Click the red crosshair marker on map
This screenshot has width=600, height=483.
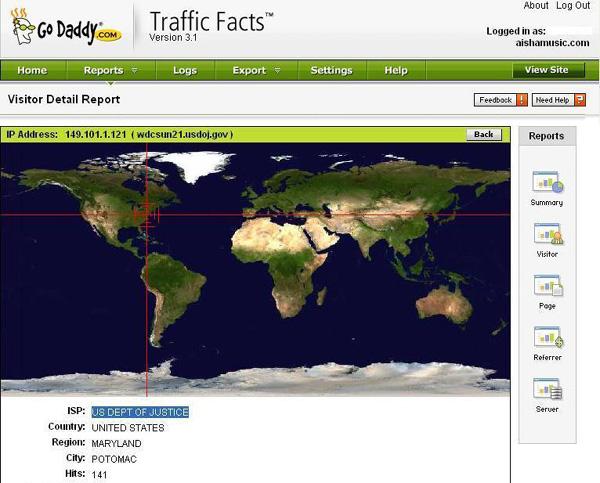[x=147, y=215]
